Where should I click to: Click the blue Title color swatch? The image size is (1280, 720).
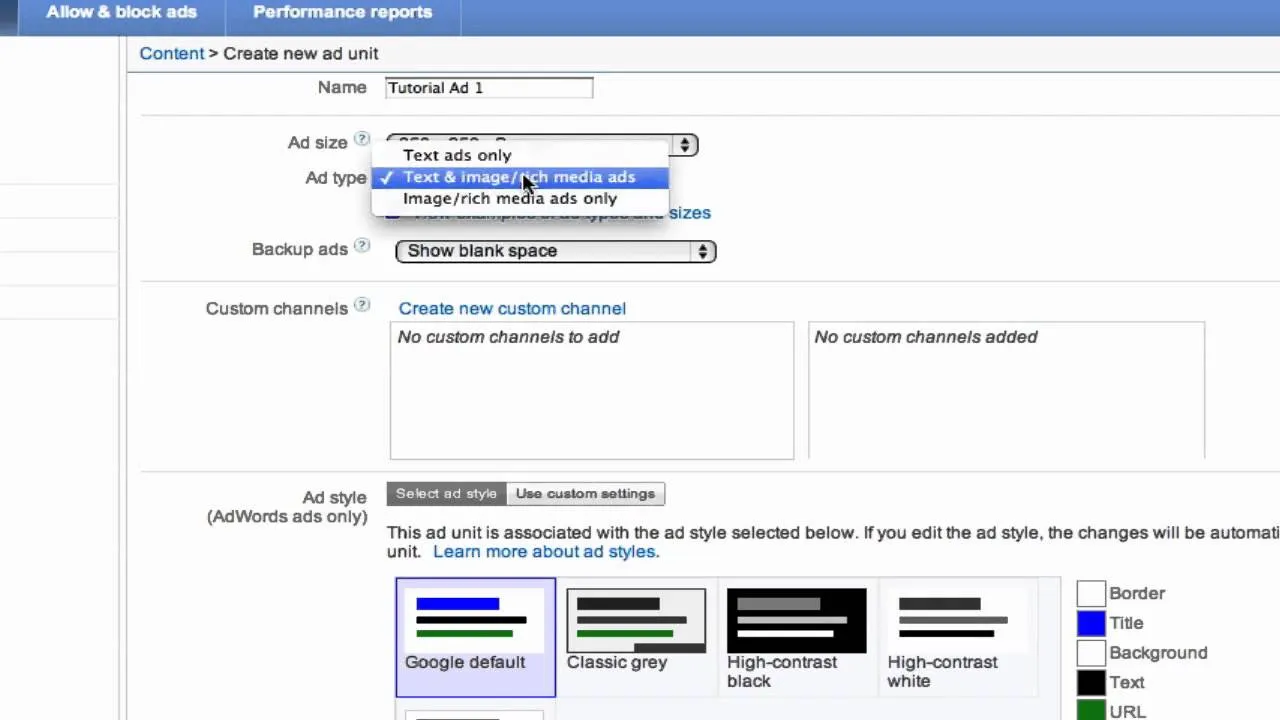[x=1091, y=623]
